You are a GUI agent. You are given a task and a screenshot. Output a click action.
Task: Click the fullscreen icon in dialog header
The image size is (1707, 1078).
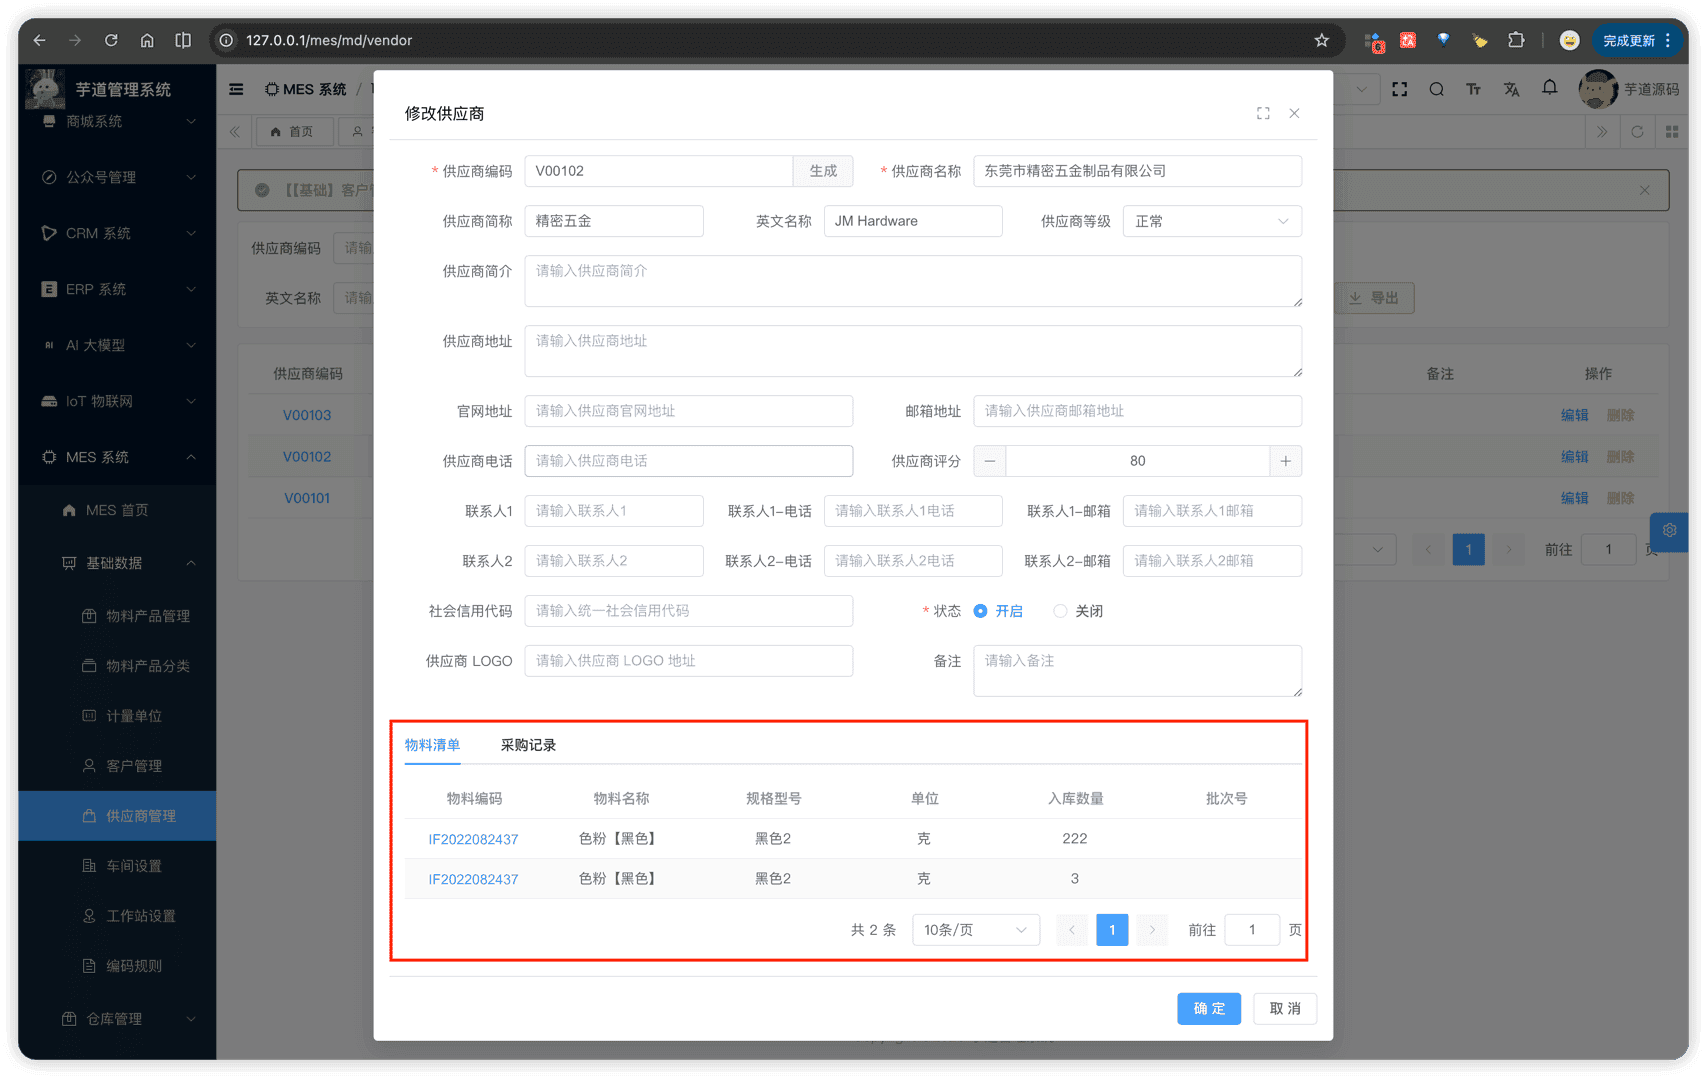[1263, 114]
